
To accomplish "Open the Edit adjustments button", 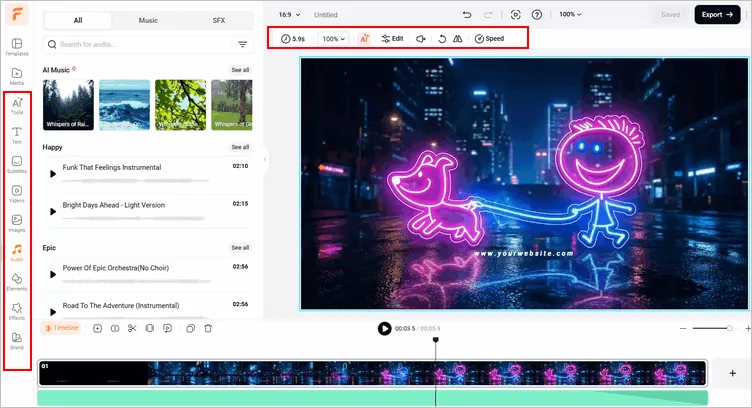I will coord(392,39).
